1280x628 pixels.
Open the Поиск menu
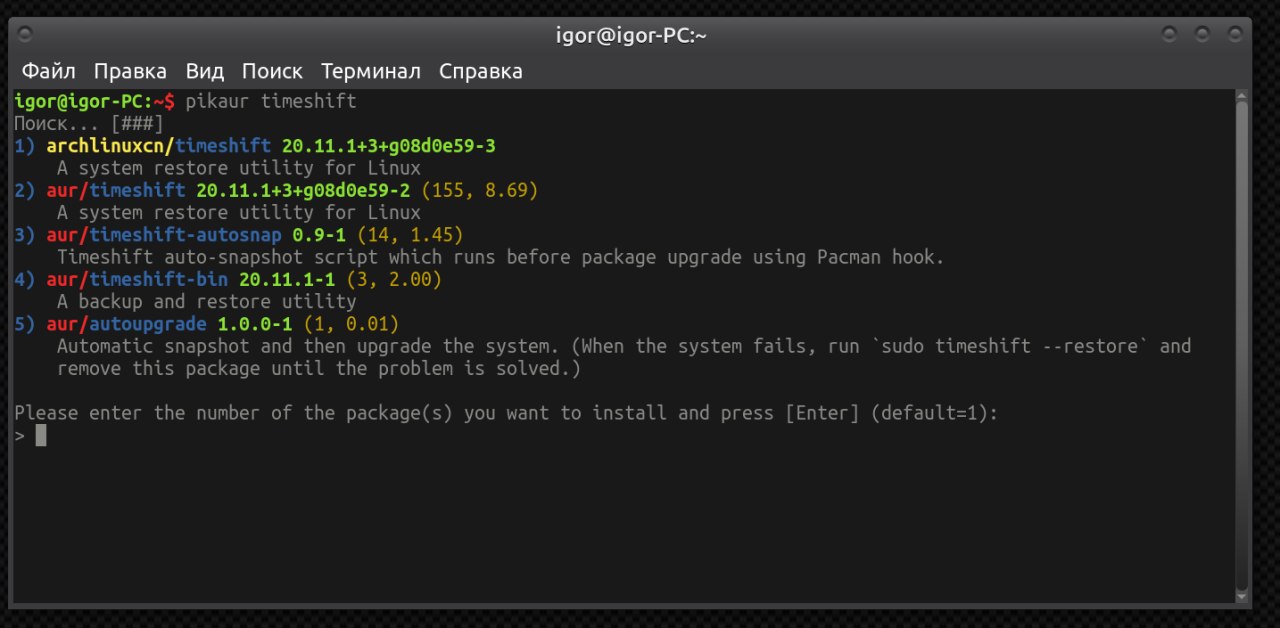click(x=272, y=71)
